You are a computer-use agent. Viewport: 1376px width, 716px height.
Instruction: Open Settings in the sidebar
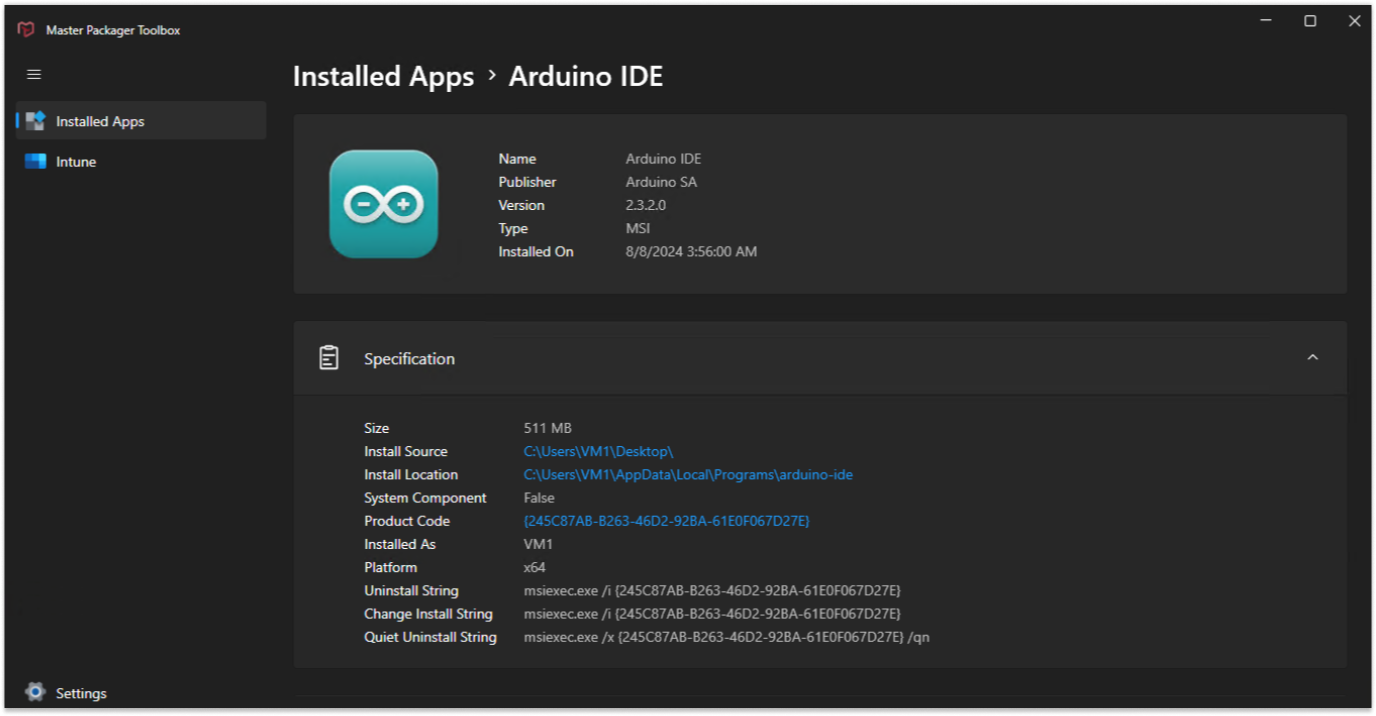141,692
